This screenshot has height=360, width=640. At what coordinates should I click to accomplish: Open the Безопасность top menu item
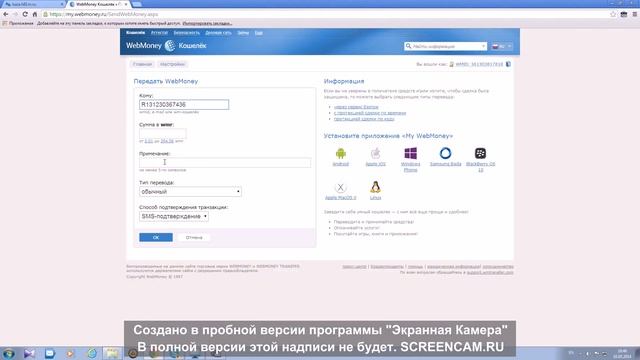pos(187,33)
